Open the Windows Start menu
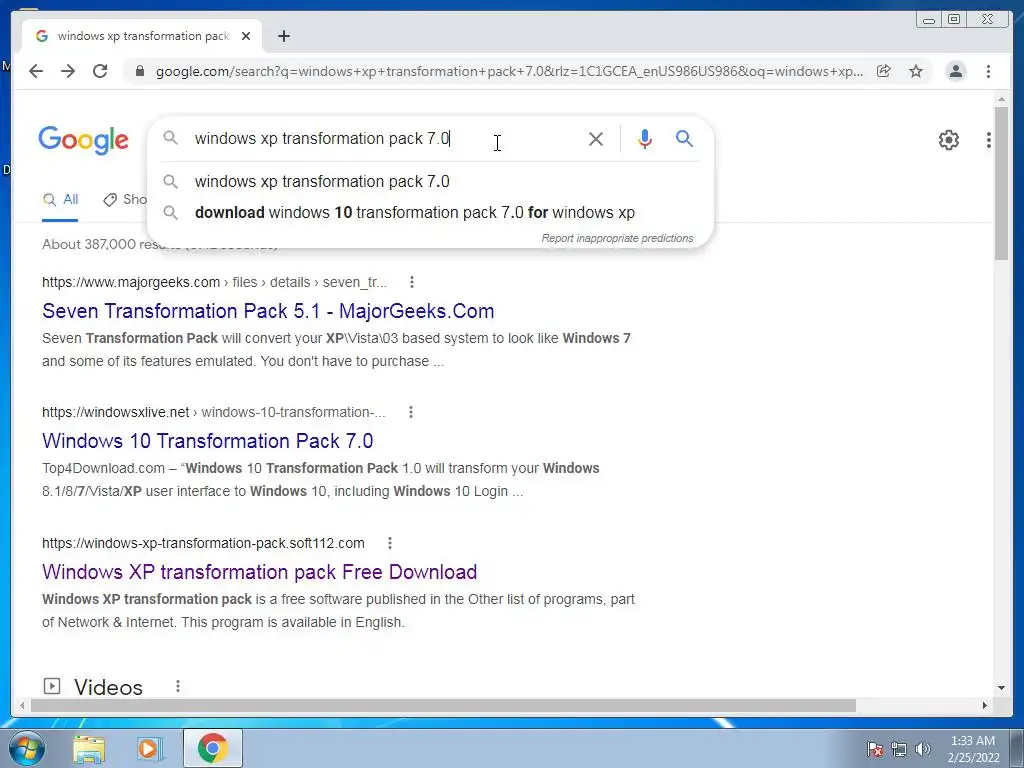This screenshot has height=768, width=1024. (26, 748)
